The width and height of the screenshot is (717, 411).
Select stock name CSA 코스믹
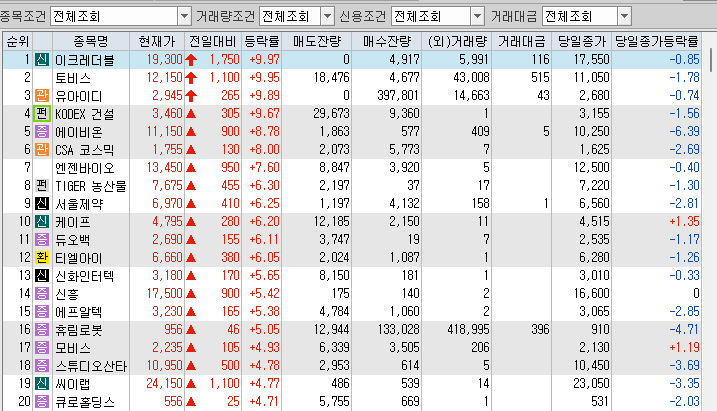tap(85, 150)
